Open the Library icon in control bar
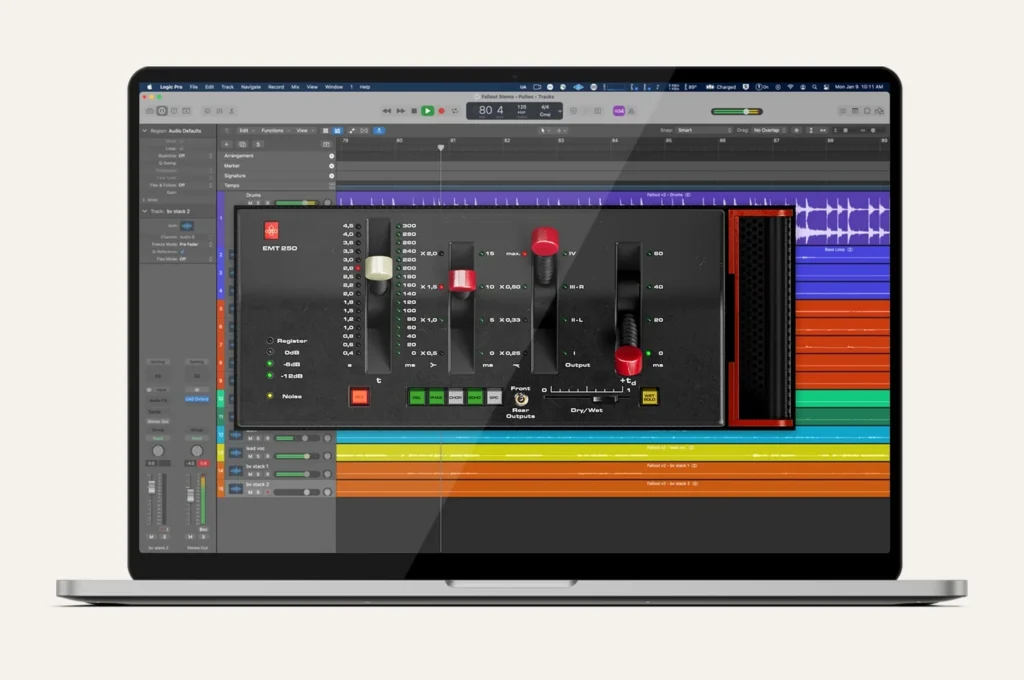The height and width of the screenshot is (680, 1024). pyautogui.click(x=150, y=111)
